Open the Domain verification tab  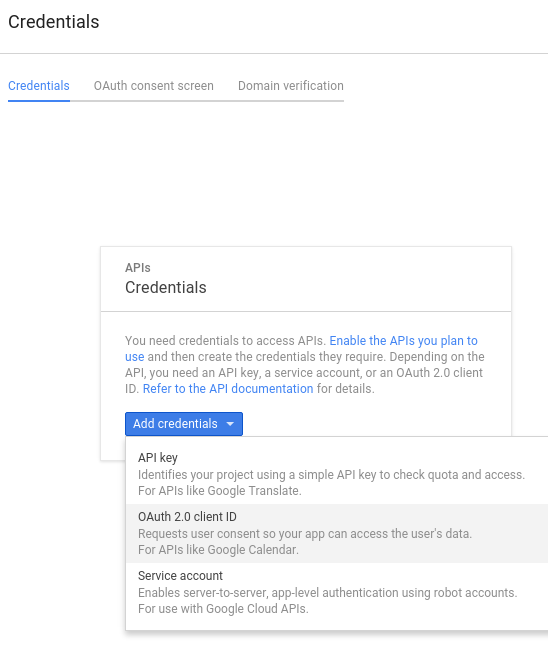pyautogui.click(x=291, y=86)
